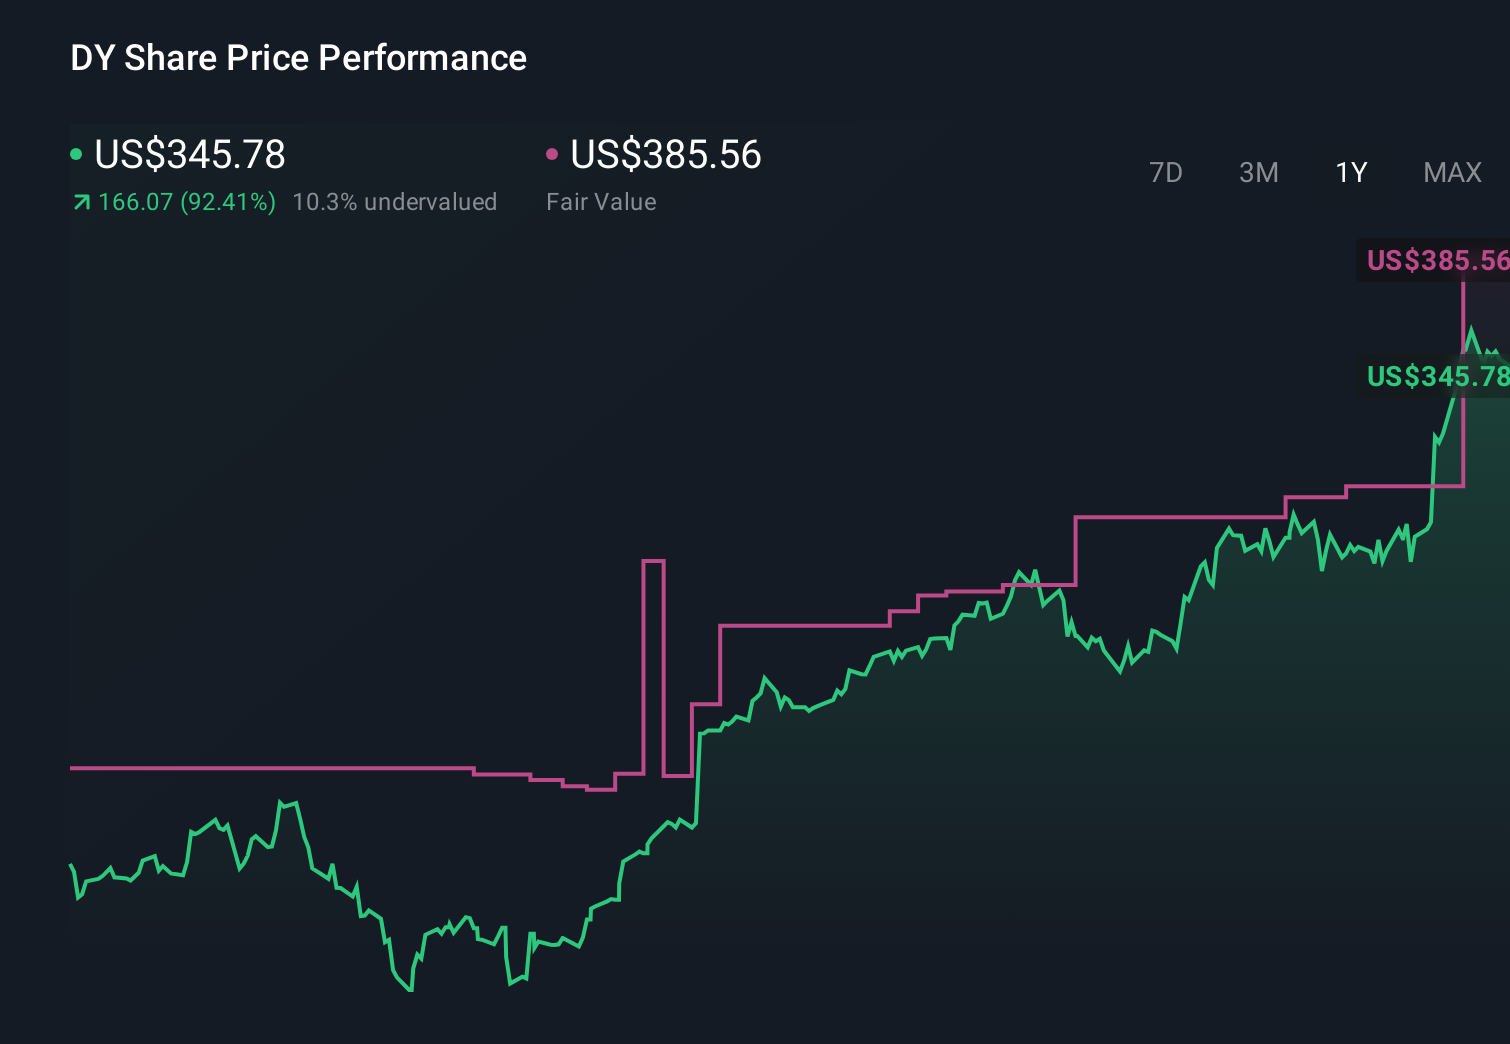The height and width of the screenshot is (1044, 1510).
Task: Switch to the 3M time range tab
Action: (1258, 172)
